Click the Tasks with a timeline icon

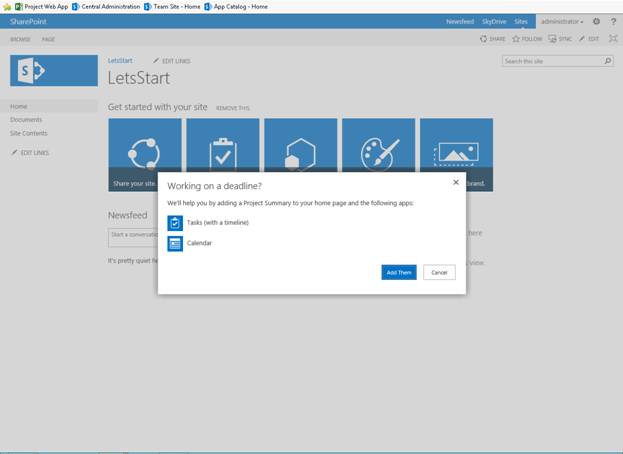[175, 223]
